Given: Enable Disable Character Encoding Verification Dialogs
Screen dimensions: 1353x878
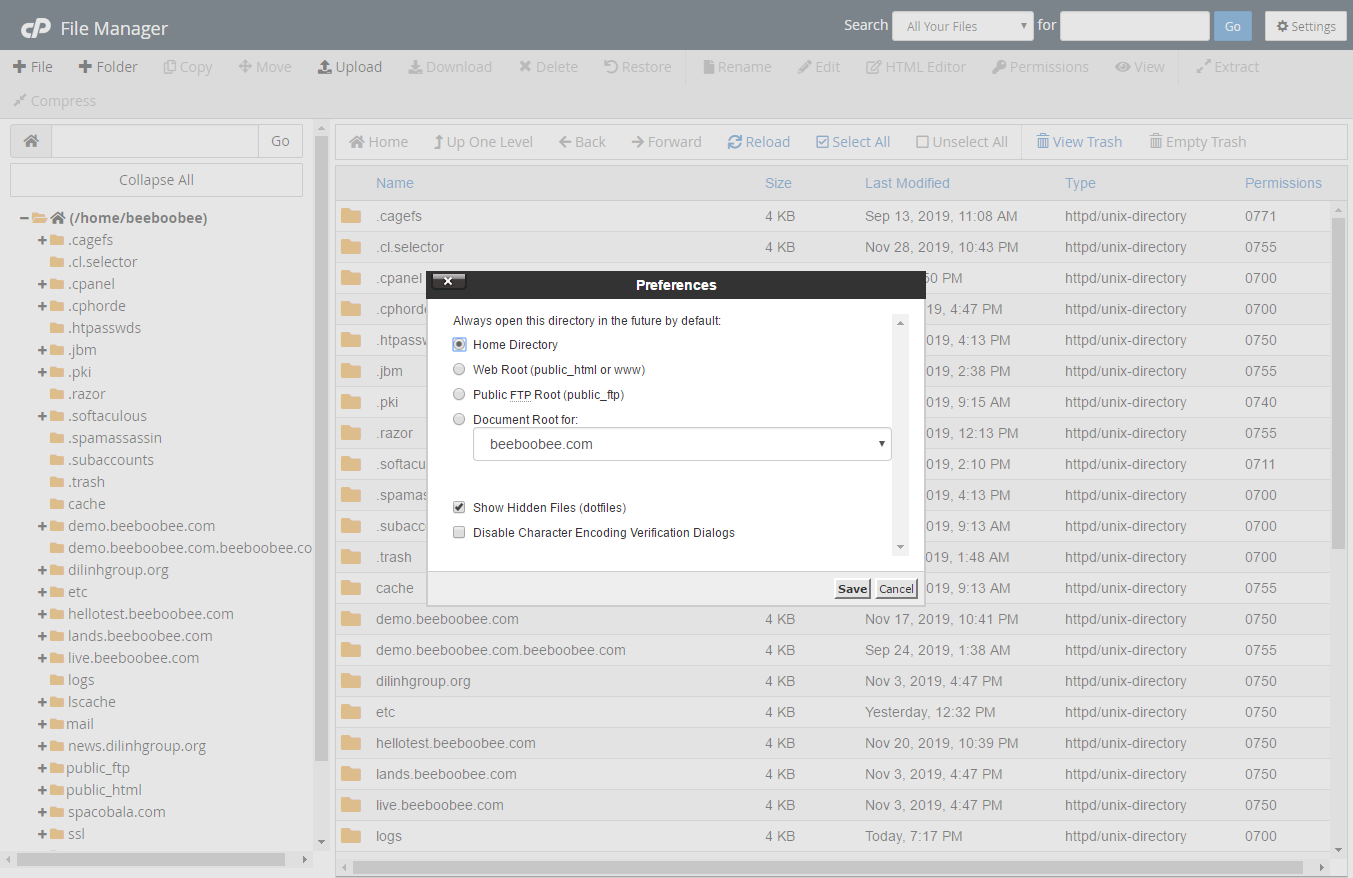Looking at the screenshot, I should click(x=459, y=533).
